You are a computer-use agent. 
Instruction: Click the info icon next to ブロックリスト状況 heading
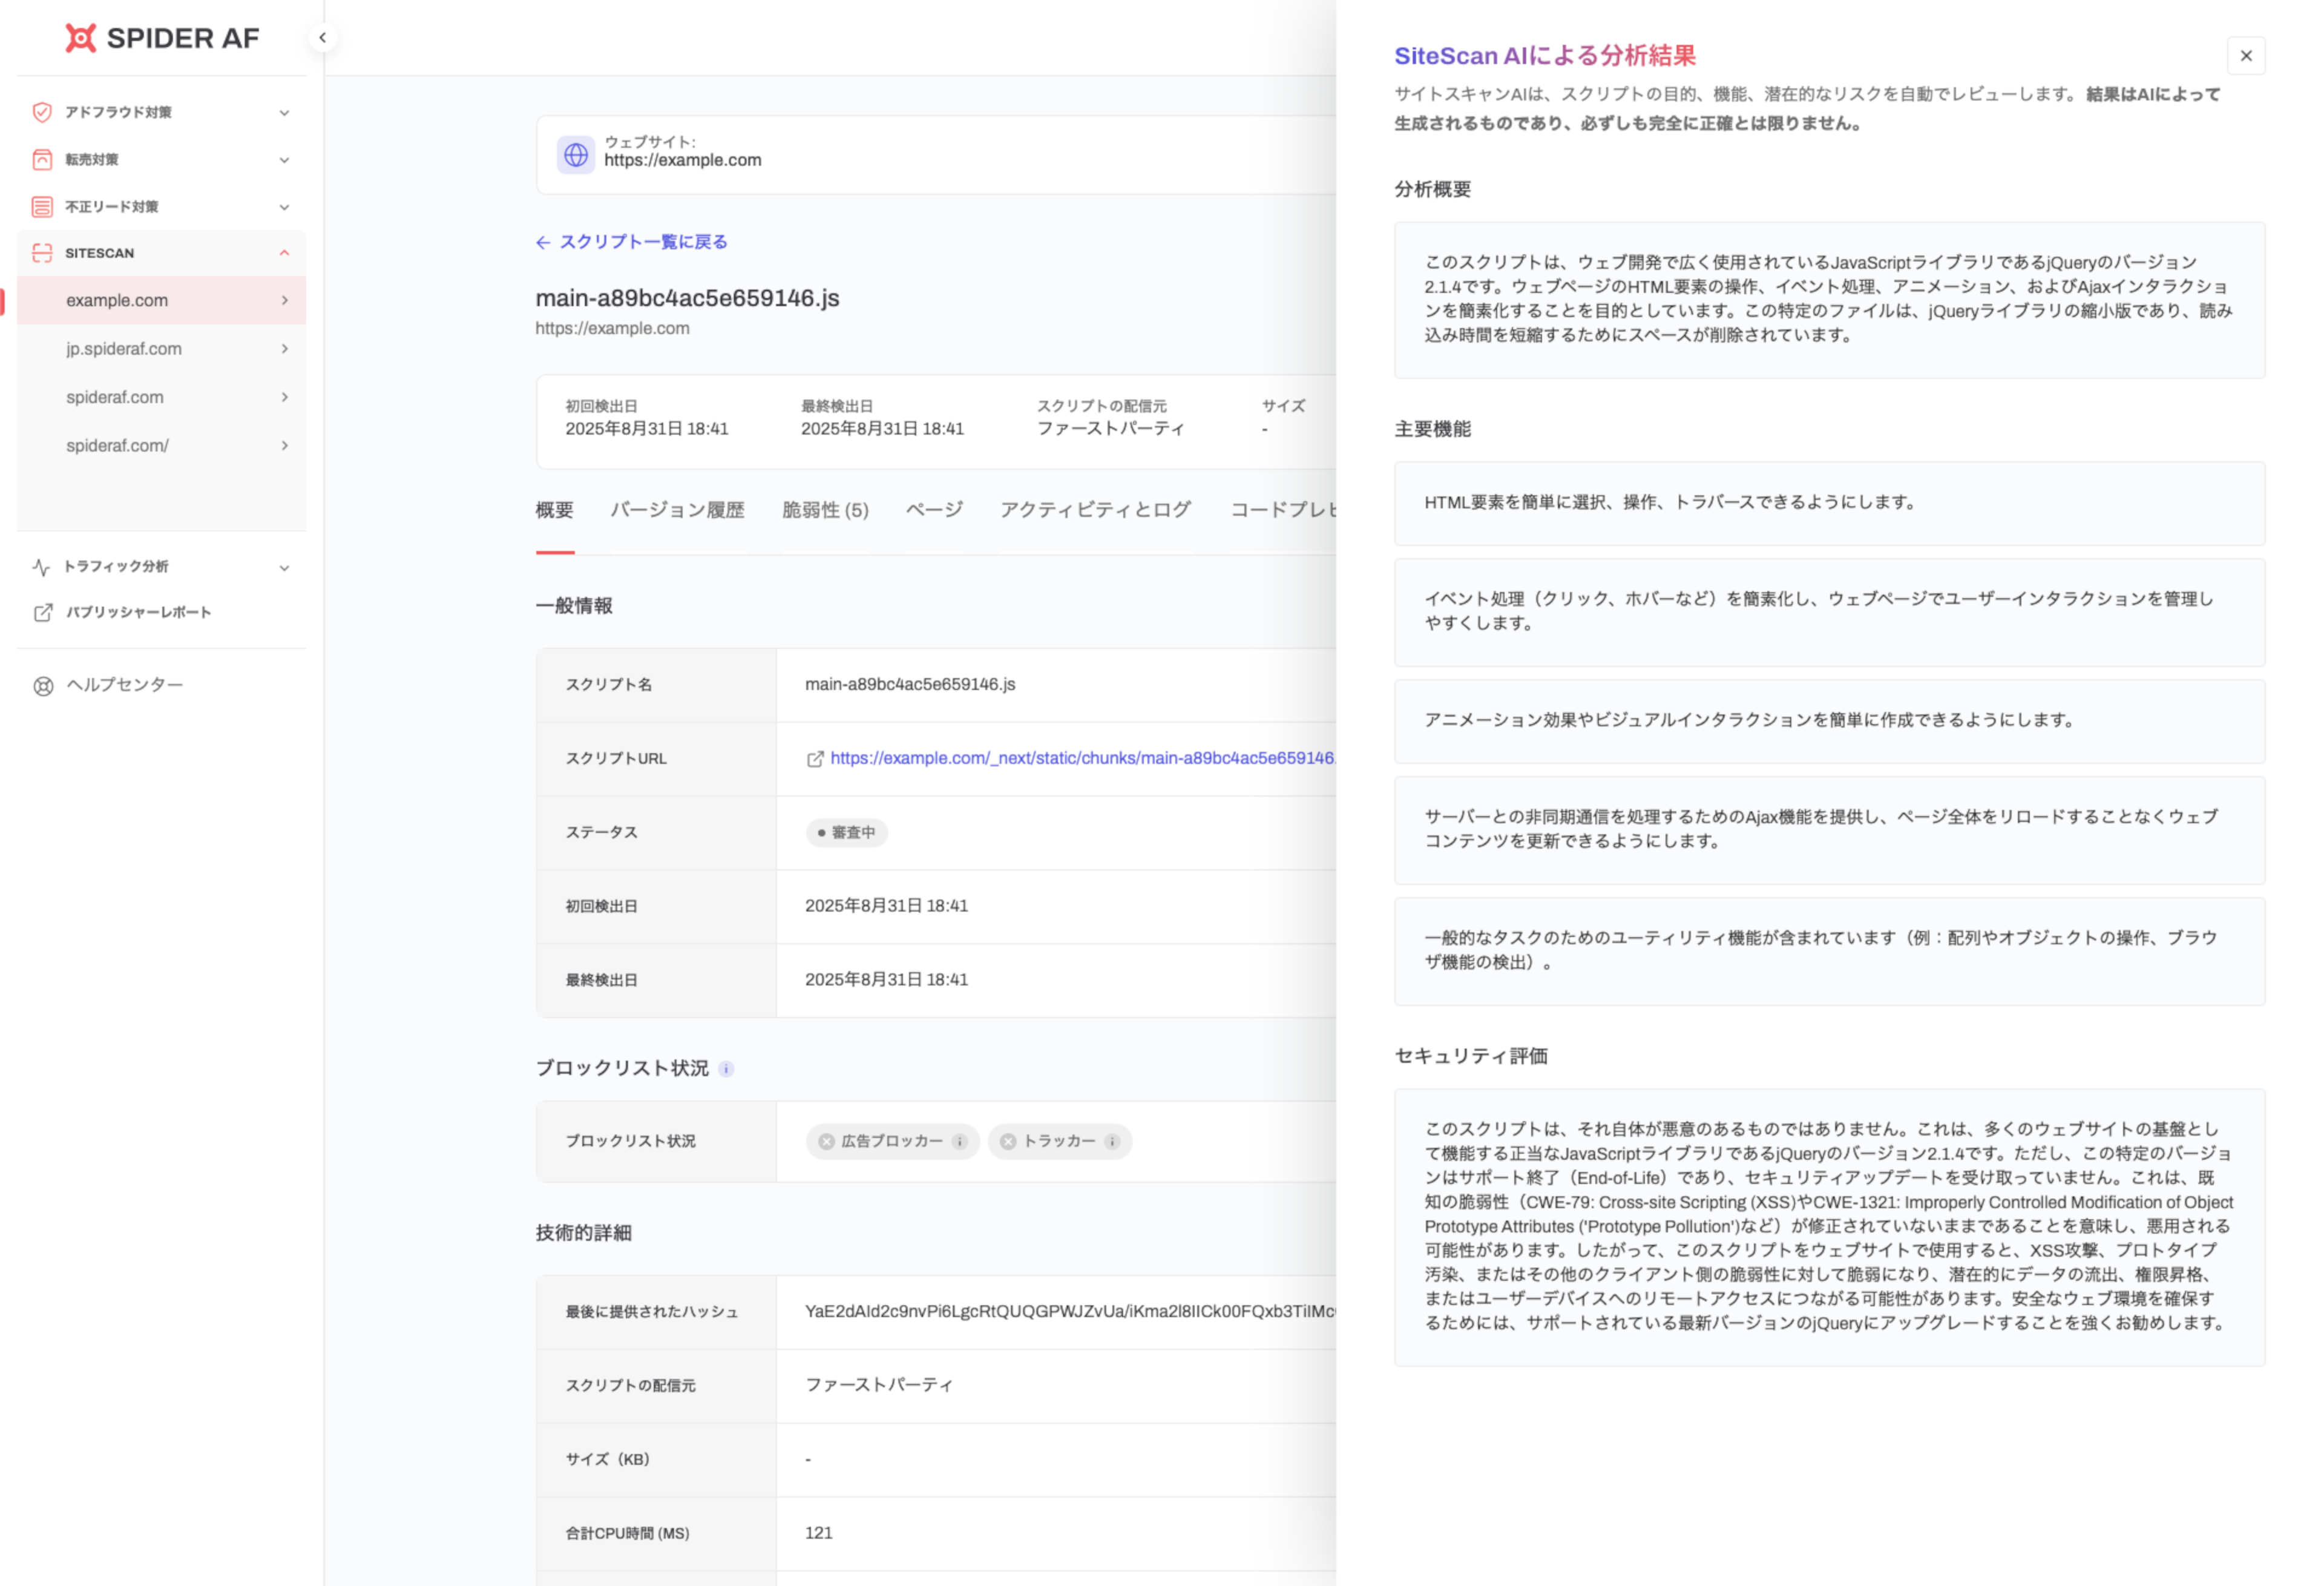727,1069
